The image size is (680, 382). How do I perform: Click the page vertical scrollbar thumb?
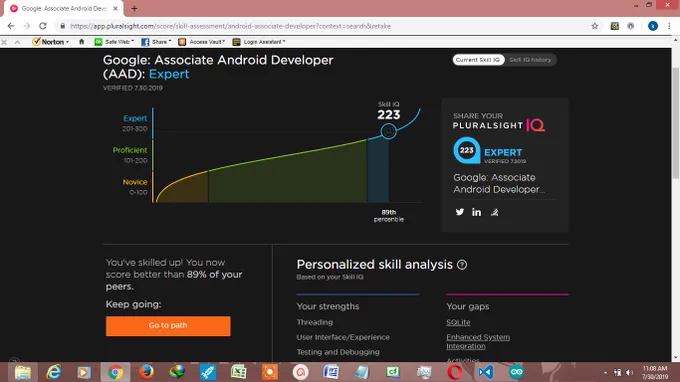675,123
